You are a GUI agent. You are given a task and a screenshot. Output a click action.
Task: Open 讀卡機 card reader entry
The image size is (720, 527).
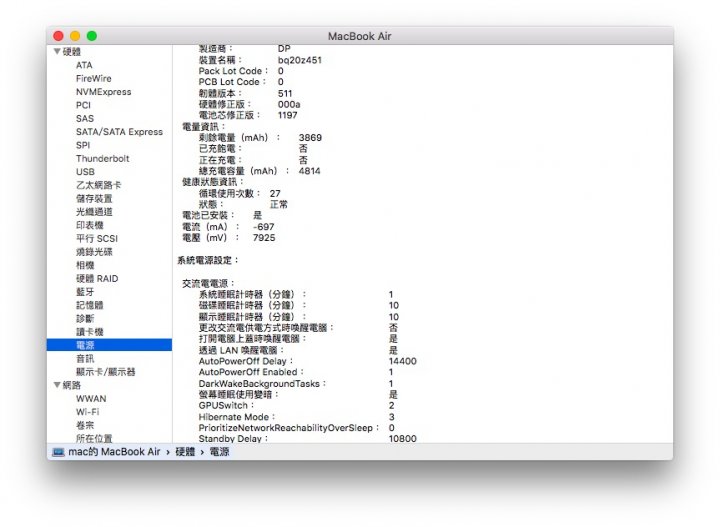pyautogui.click(x=90, y=331)
